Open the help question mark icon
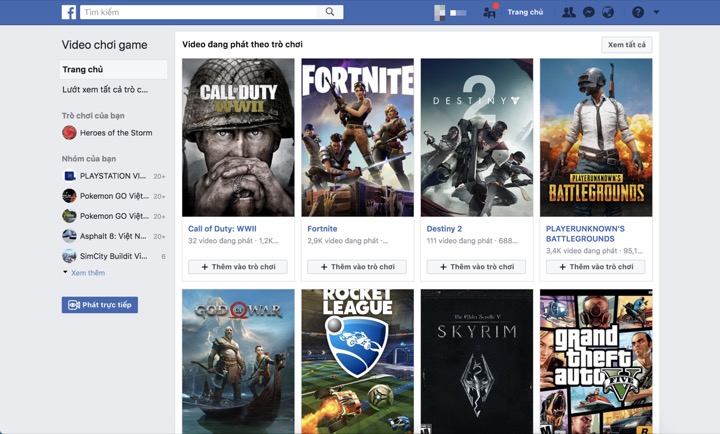The height and width of the screenshot is (434, 720). 638,12
